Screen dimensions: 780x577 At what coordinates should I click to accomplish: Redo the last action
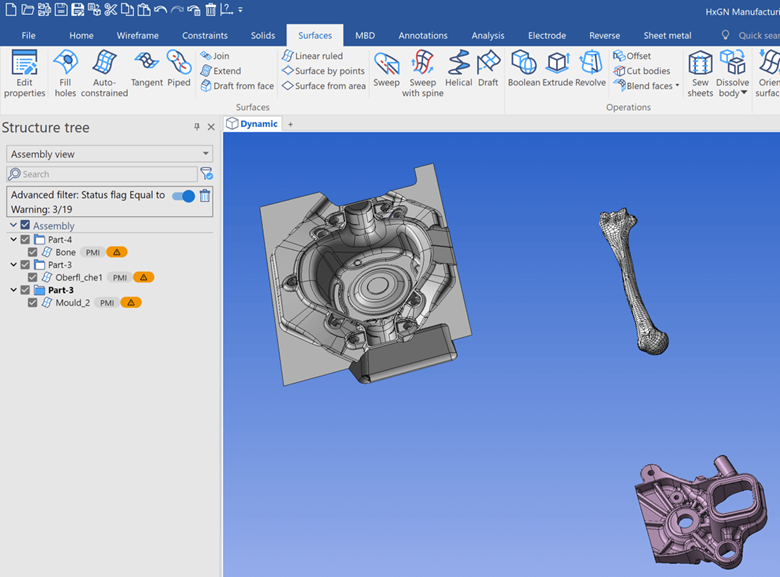click(x=177, y=9)
